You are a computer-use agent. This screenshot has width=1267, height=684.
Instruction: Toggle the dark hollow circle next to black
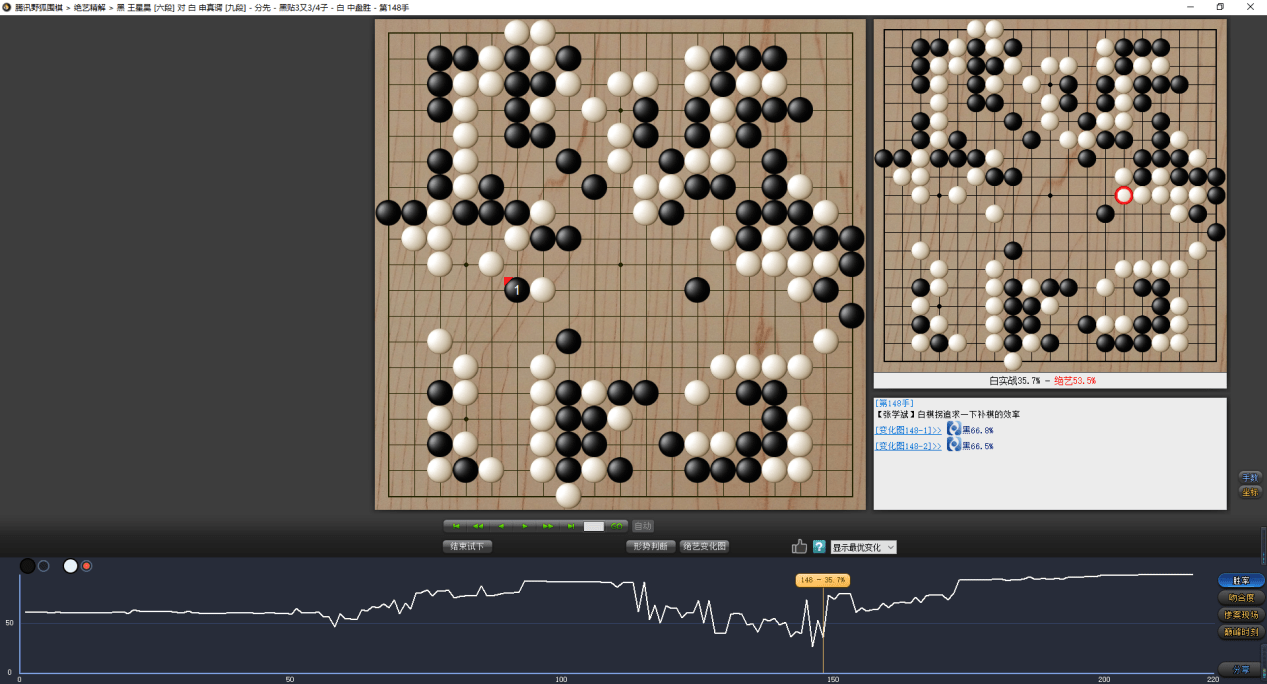(44, 566)
